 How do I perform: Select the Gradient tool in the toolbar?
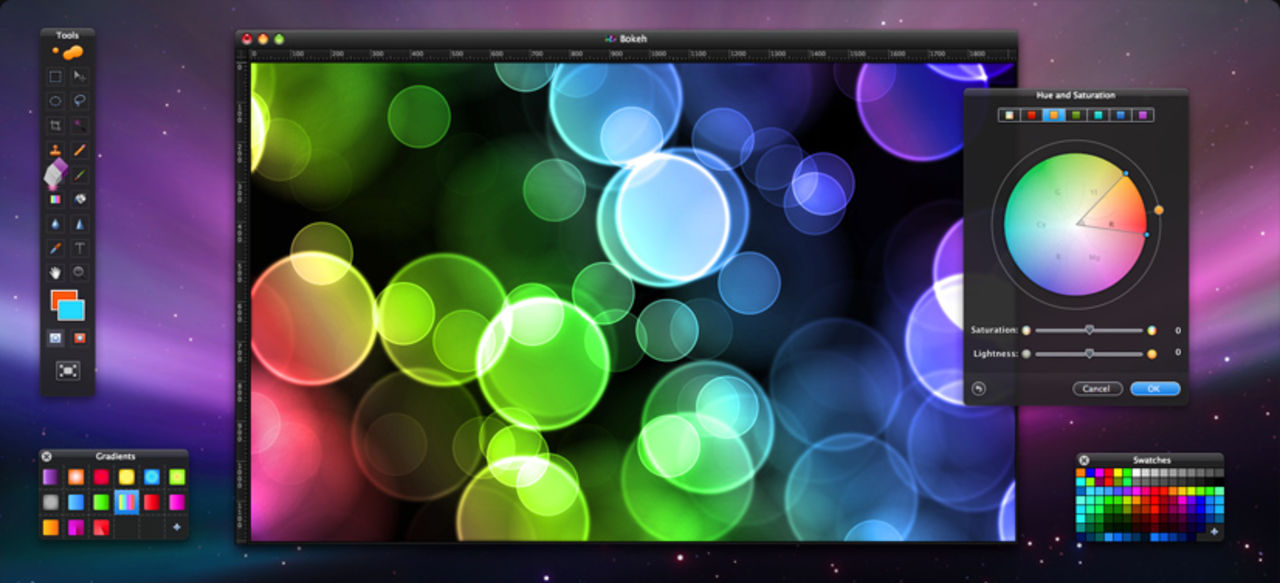(x=54, y=198)
